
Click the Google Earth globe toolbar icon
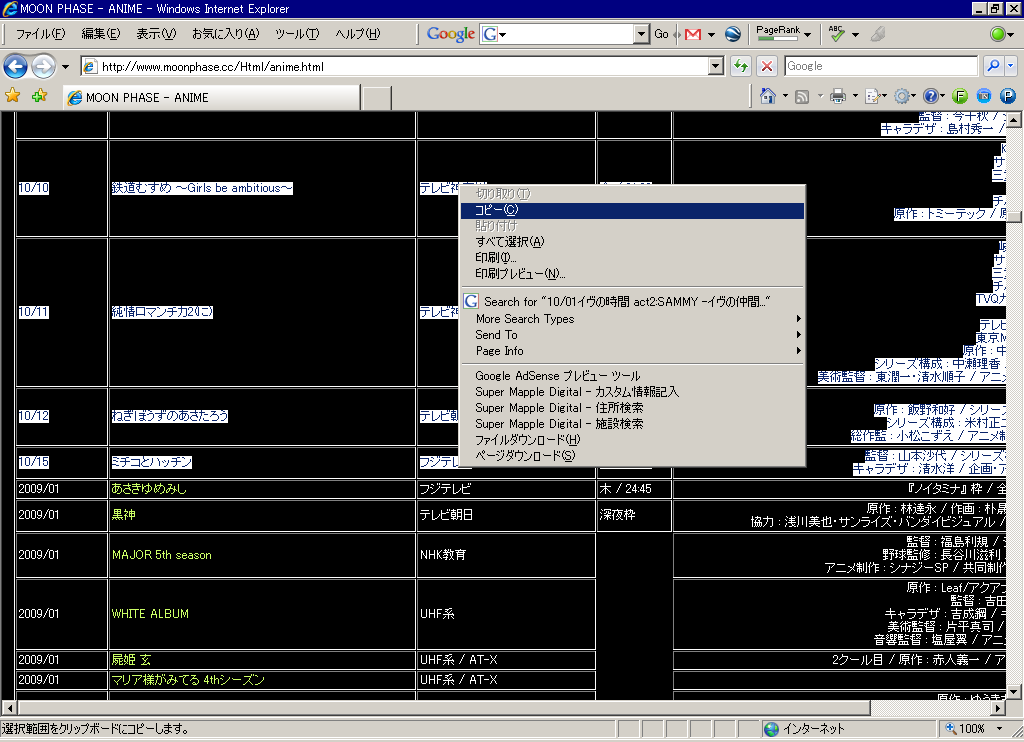point(733,34)
